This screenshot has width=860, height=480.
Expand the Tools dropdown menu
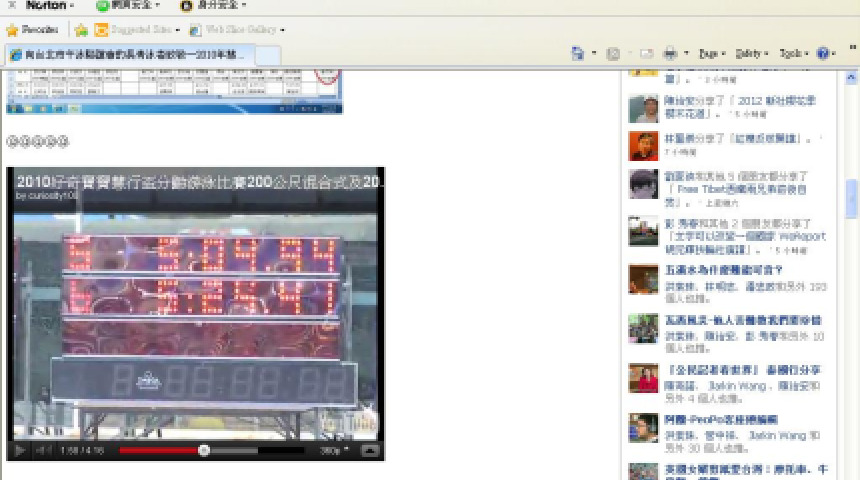coord(792,53)
